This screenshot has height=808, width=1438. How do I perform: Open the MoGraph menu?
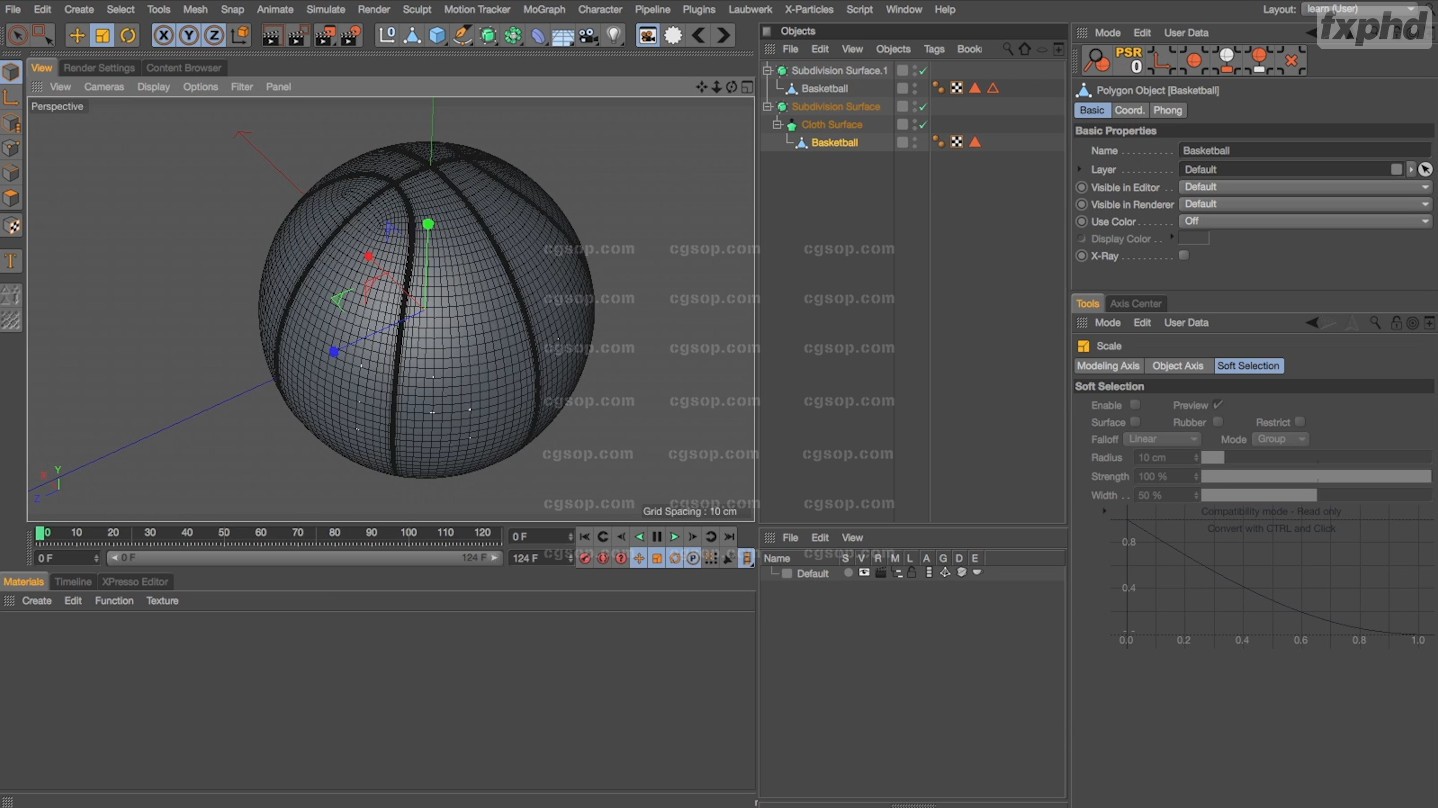[x=544, y=9]
